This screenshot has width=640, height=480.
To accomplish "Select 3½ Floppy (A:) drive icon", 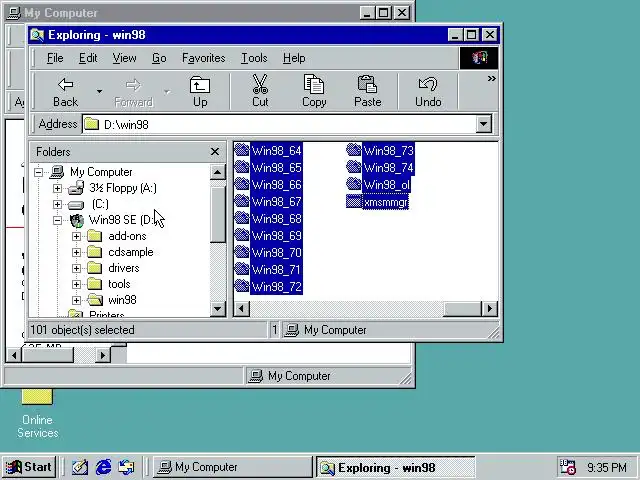I will [76, 188].
